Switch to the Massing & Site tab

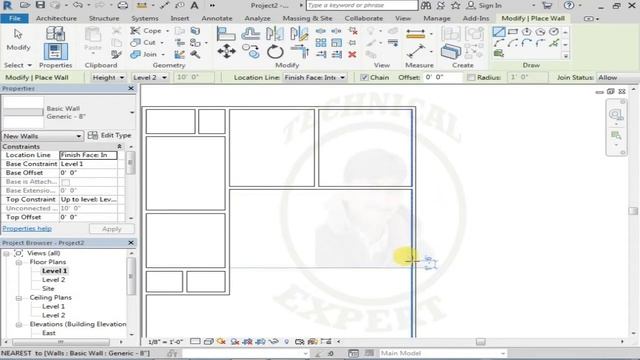pos(307,18)
